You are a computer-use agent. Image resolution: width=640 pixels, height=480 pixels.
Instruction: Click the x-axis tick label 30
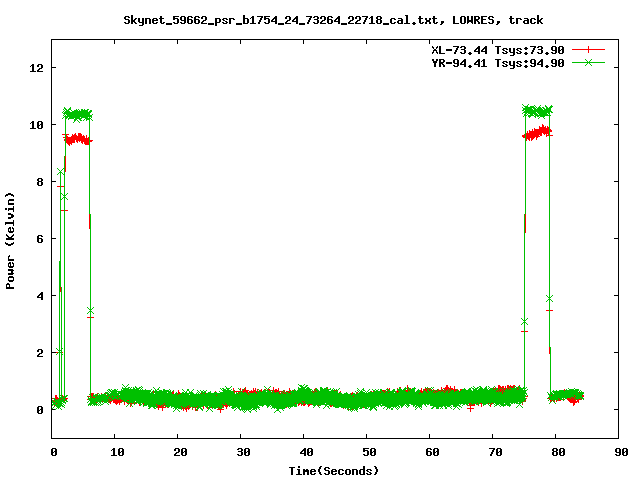[243, 452]
